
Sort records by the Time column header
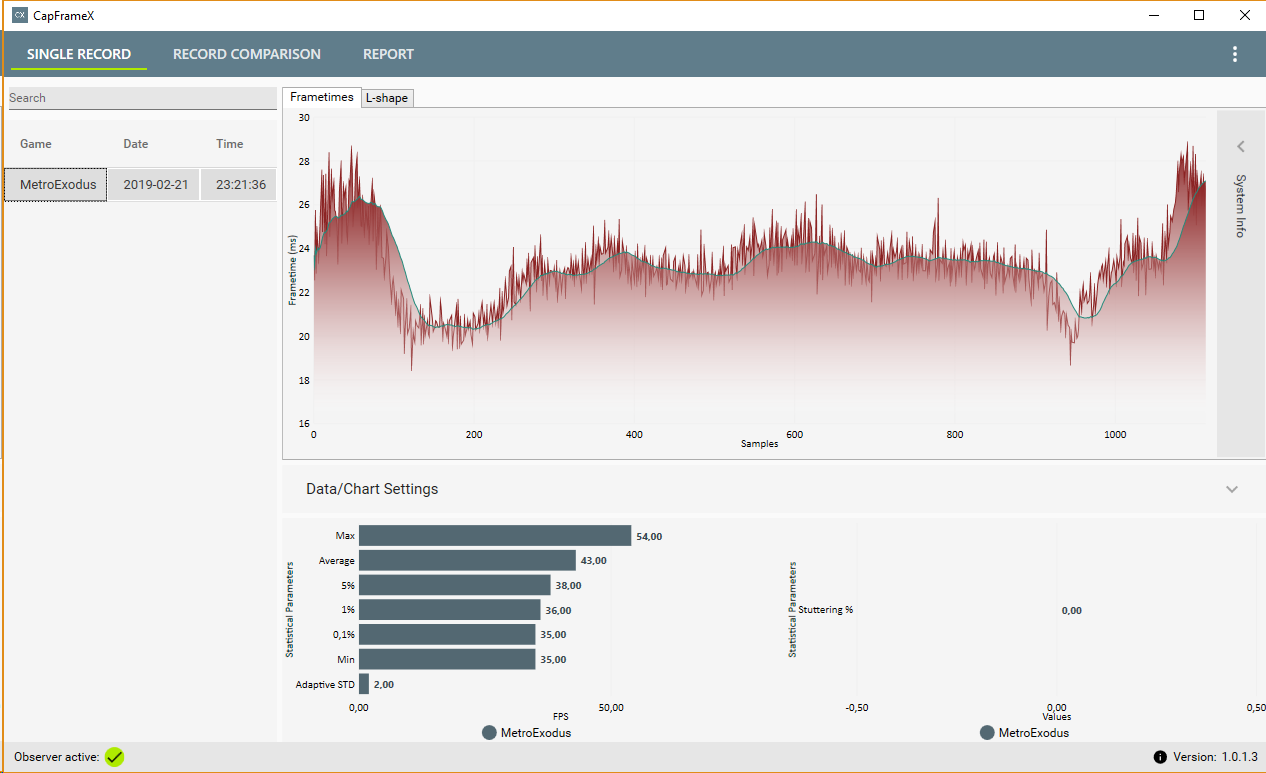pos(230,144)
